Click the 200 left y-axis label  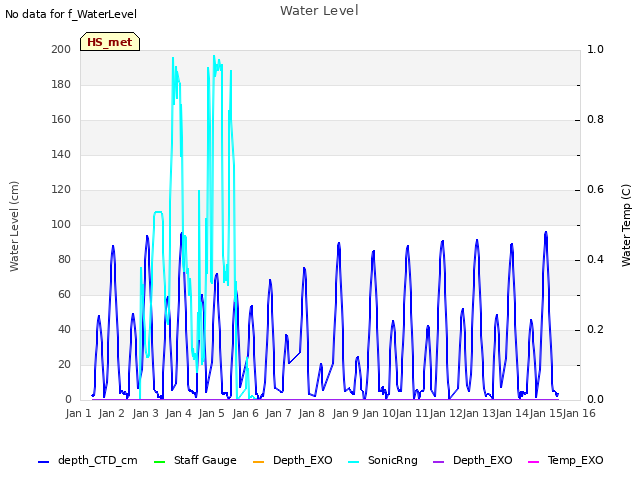pos(61,49)
